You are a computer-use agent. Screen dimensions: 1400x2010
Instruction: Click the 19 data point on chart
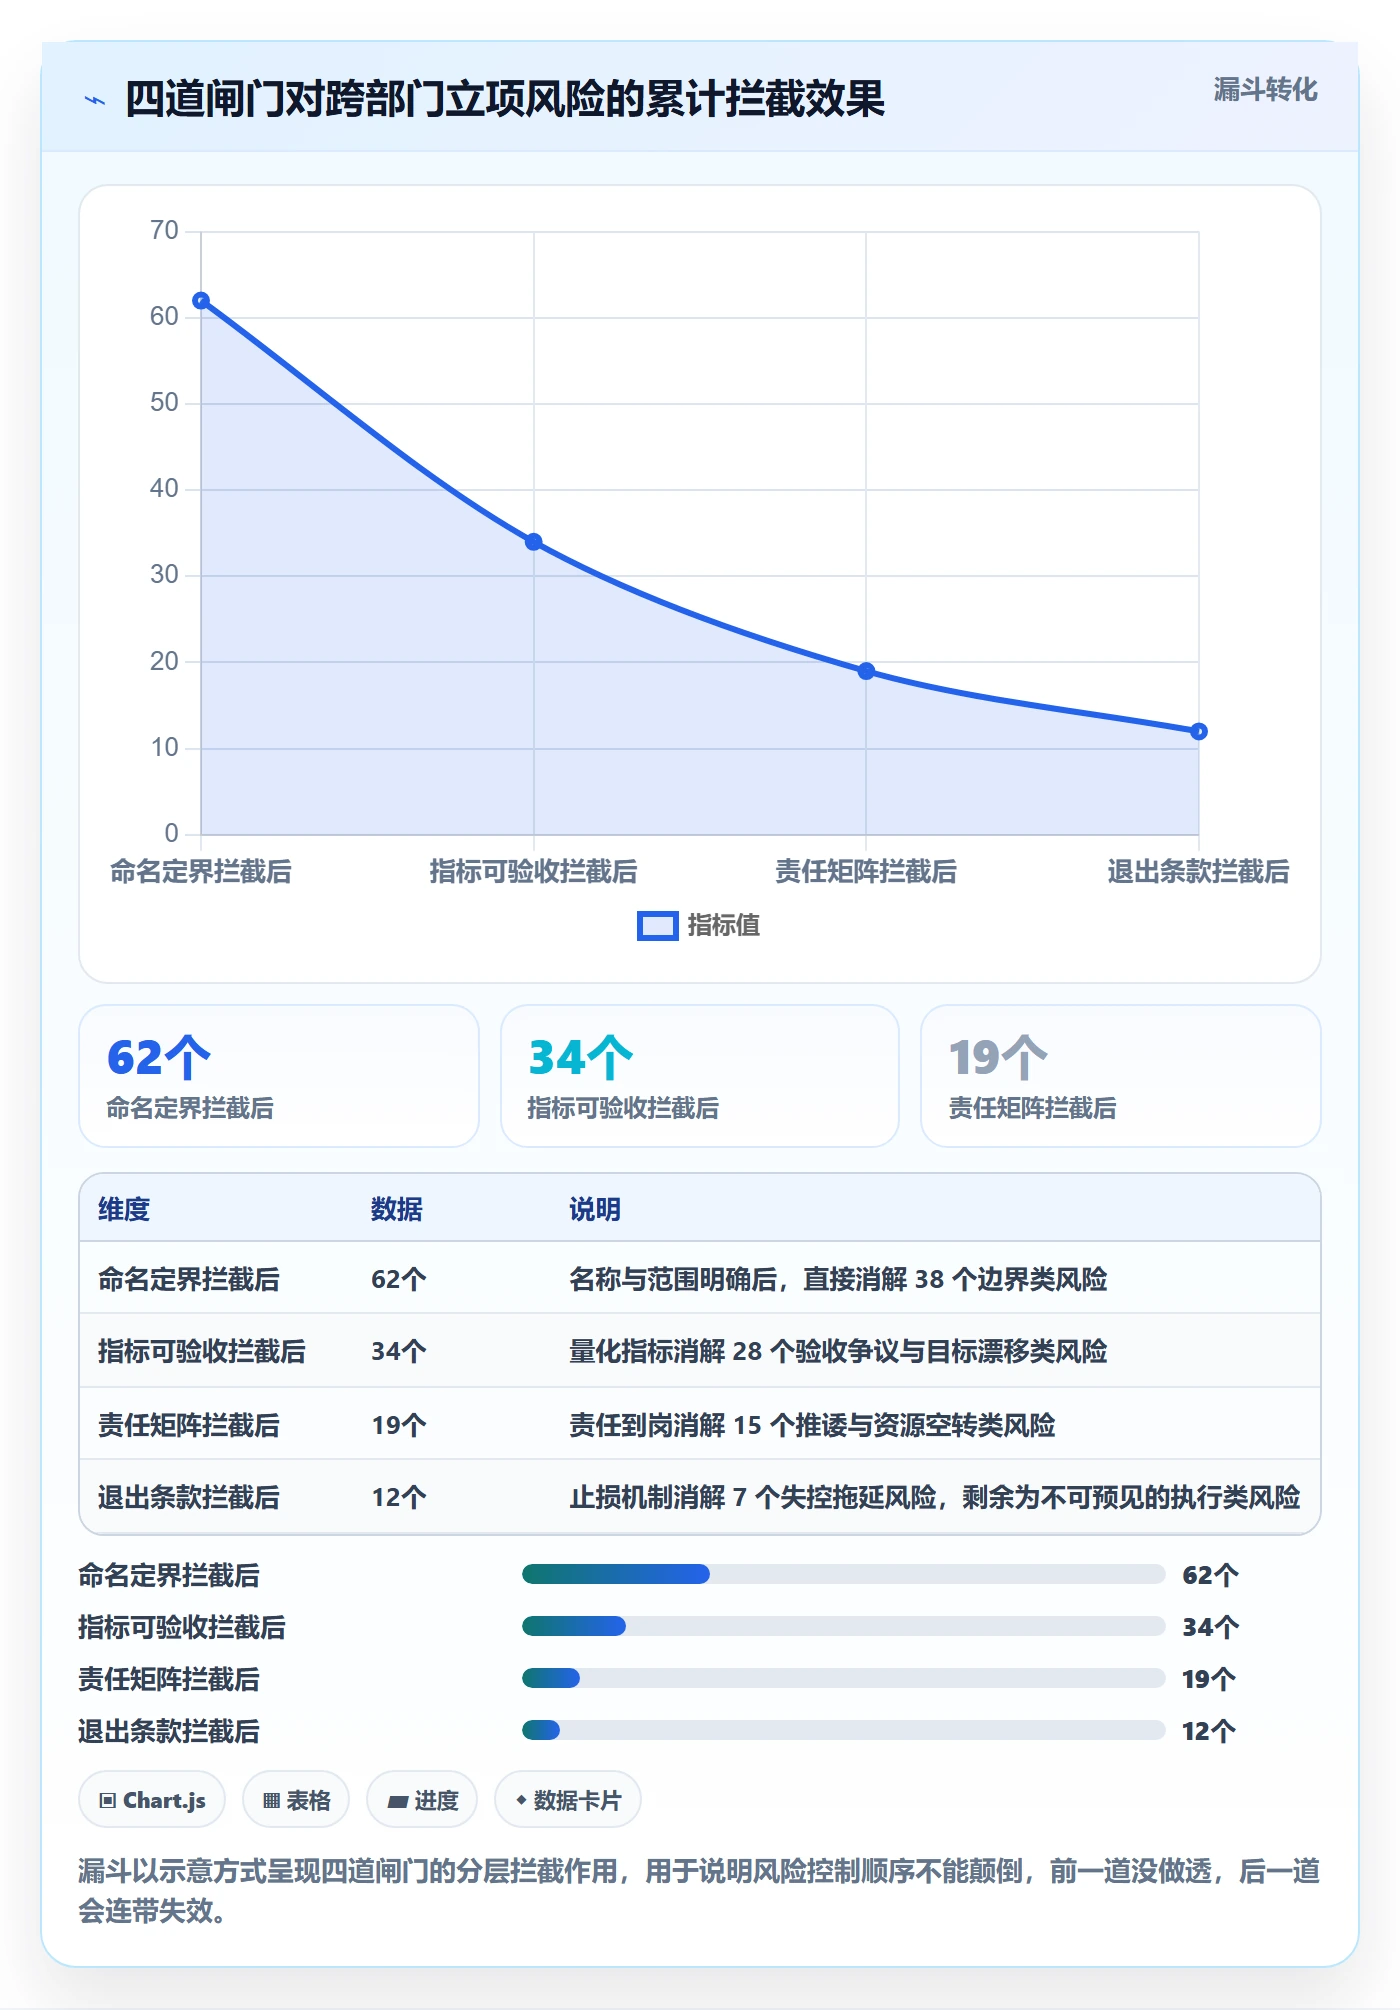tap(866, 671)
